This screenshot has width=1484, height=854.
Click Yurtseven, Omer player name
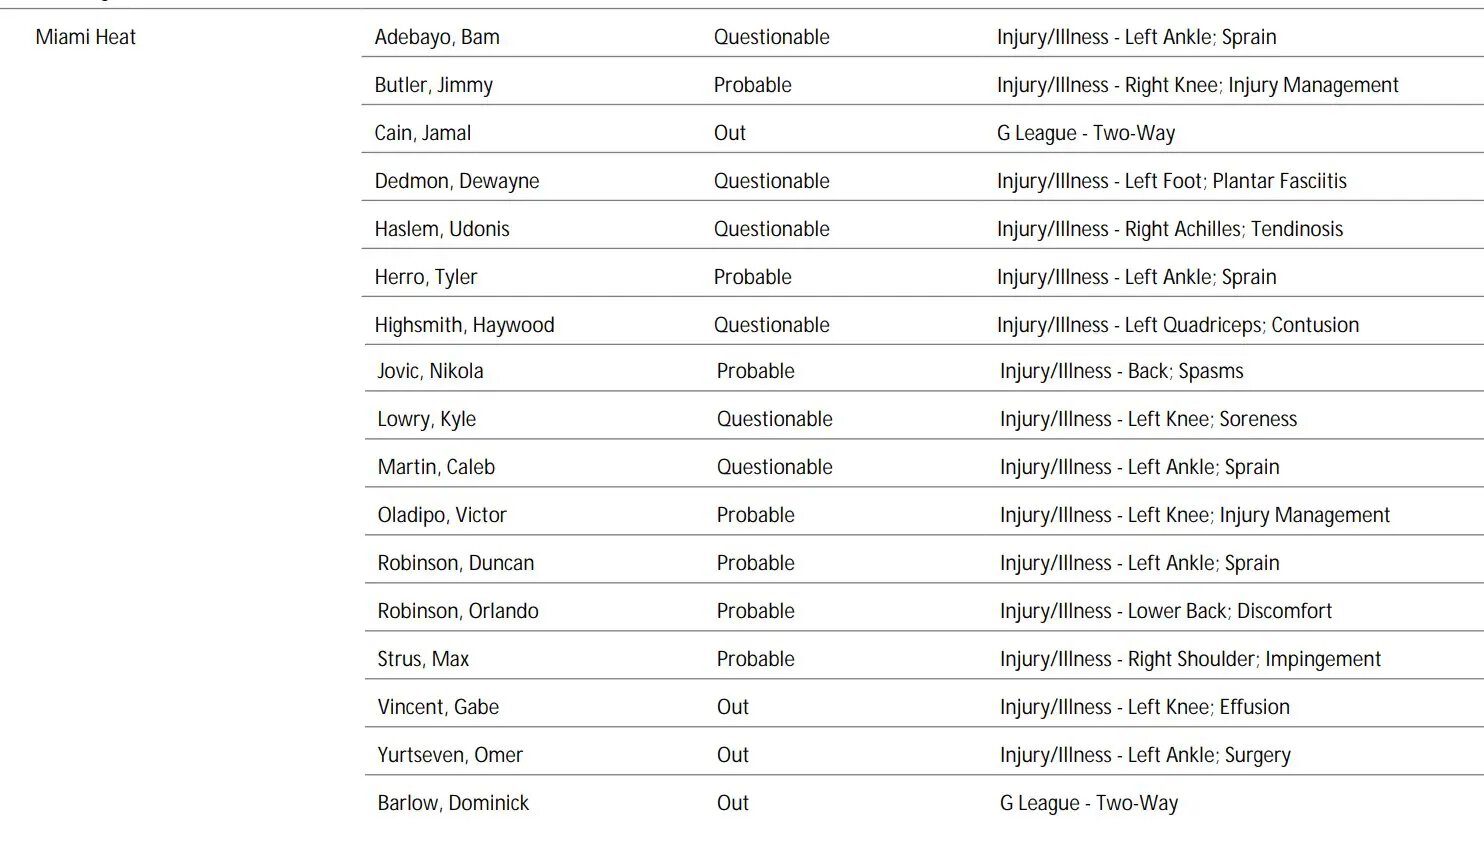[450, 755]
